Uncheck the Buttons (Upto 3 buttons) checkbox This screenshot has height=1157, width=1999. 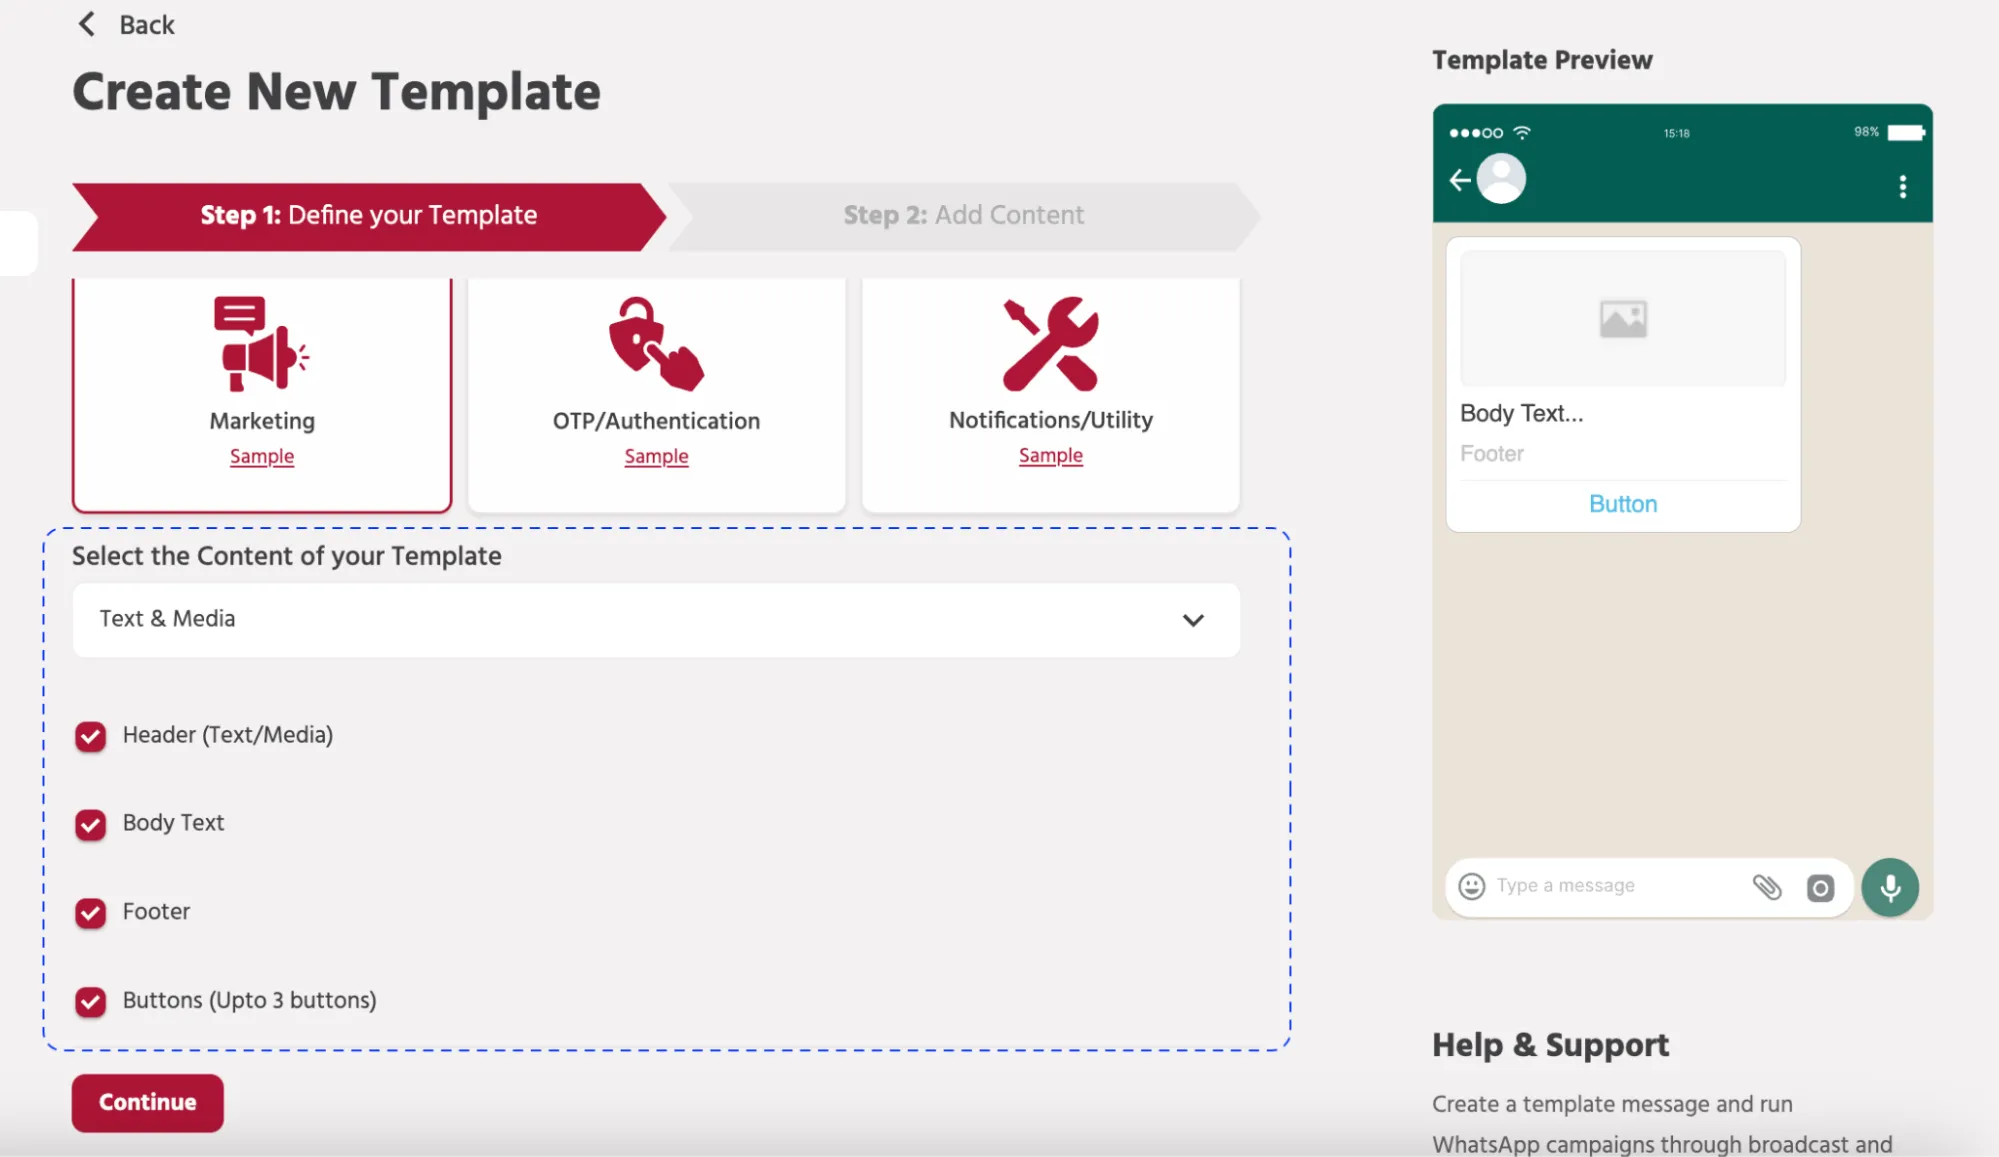pyautogui.click(x=91, y=1002)
